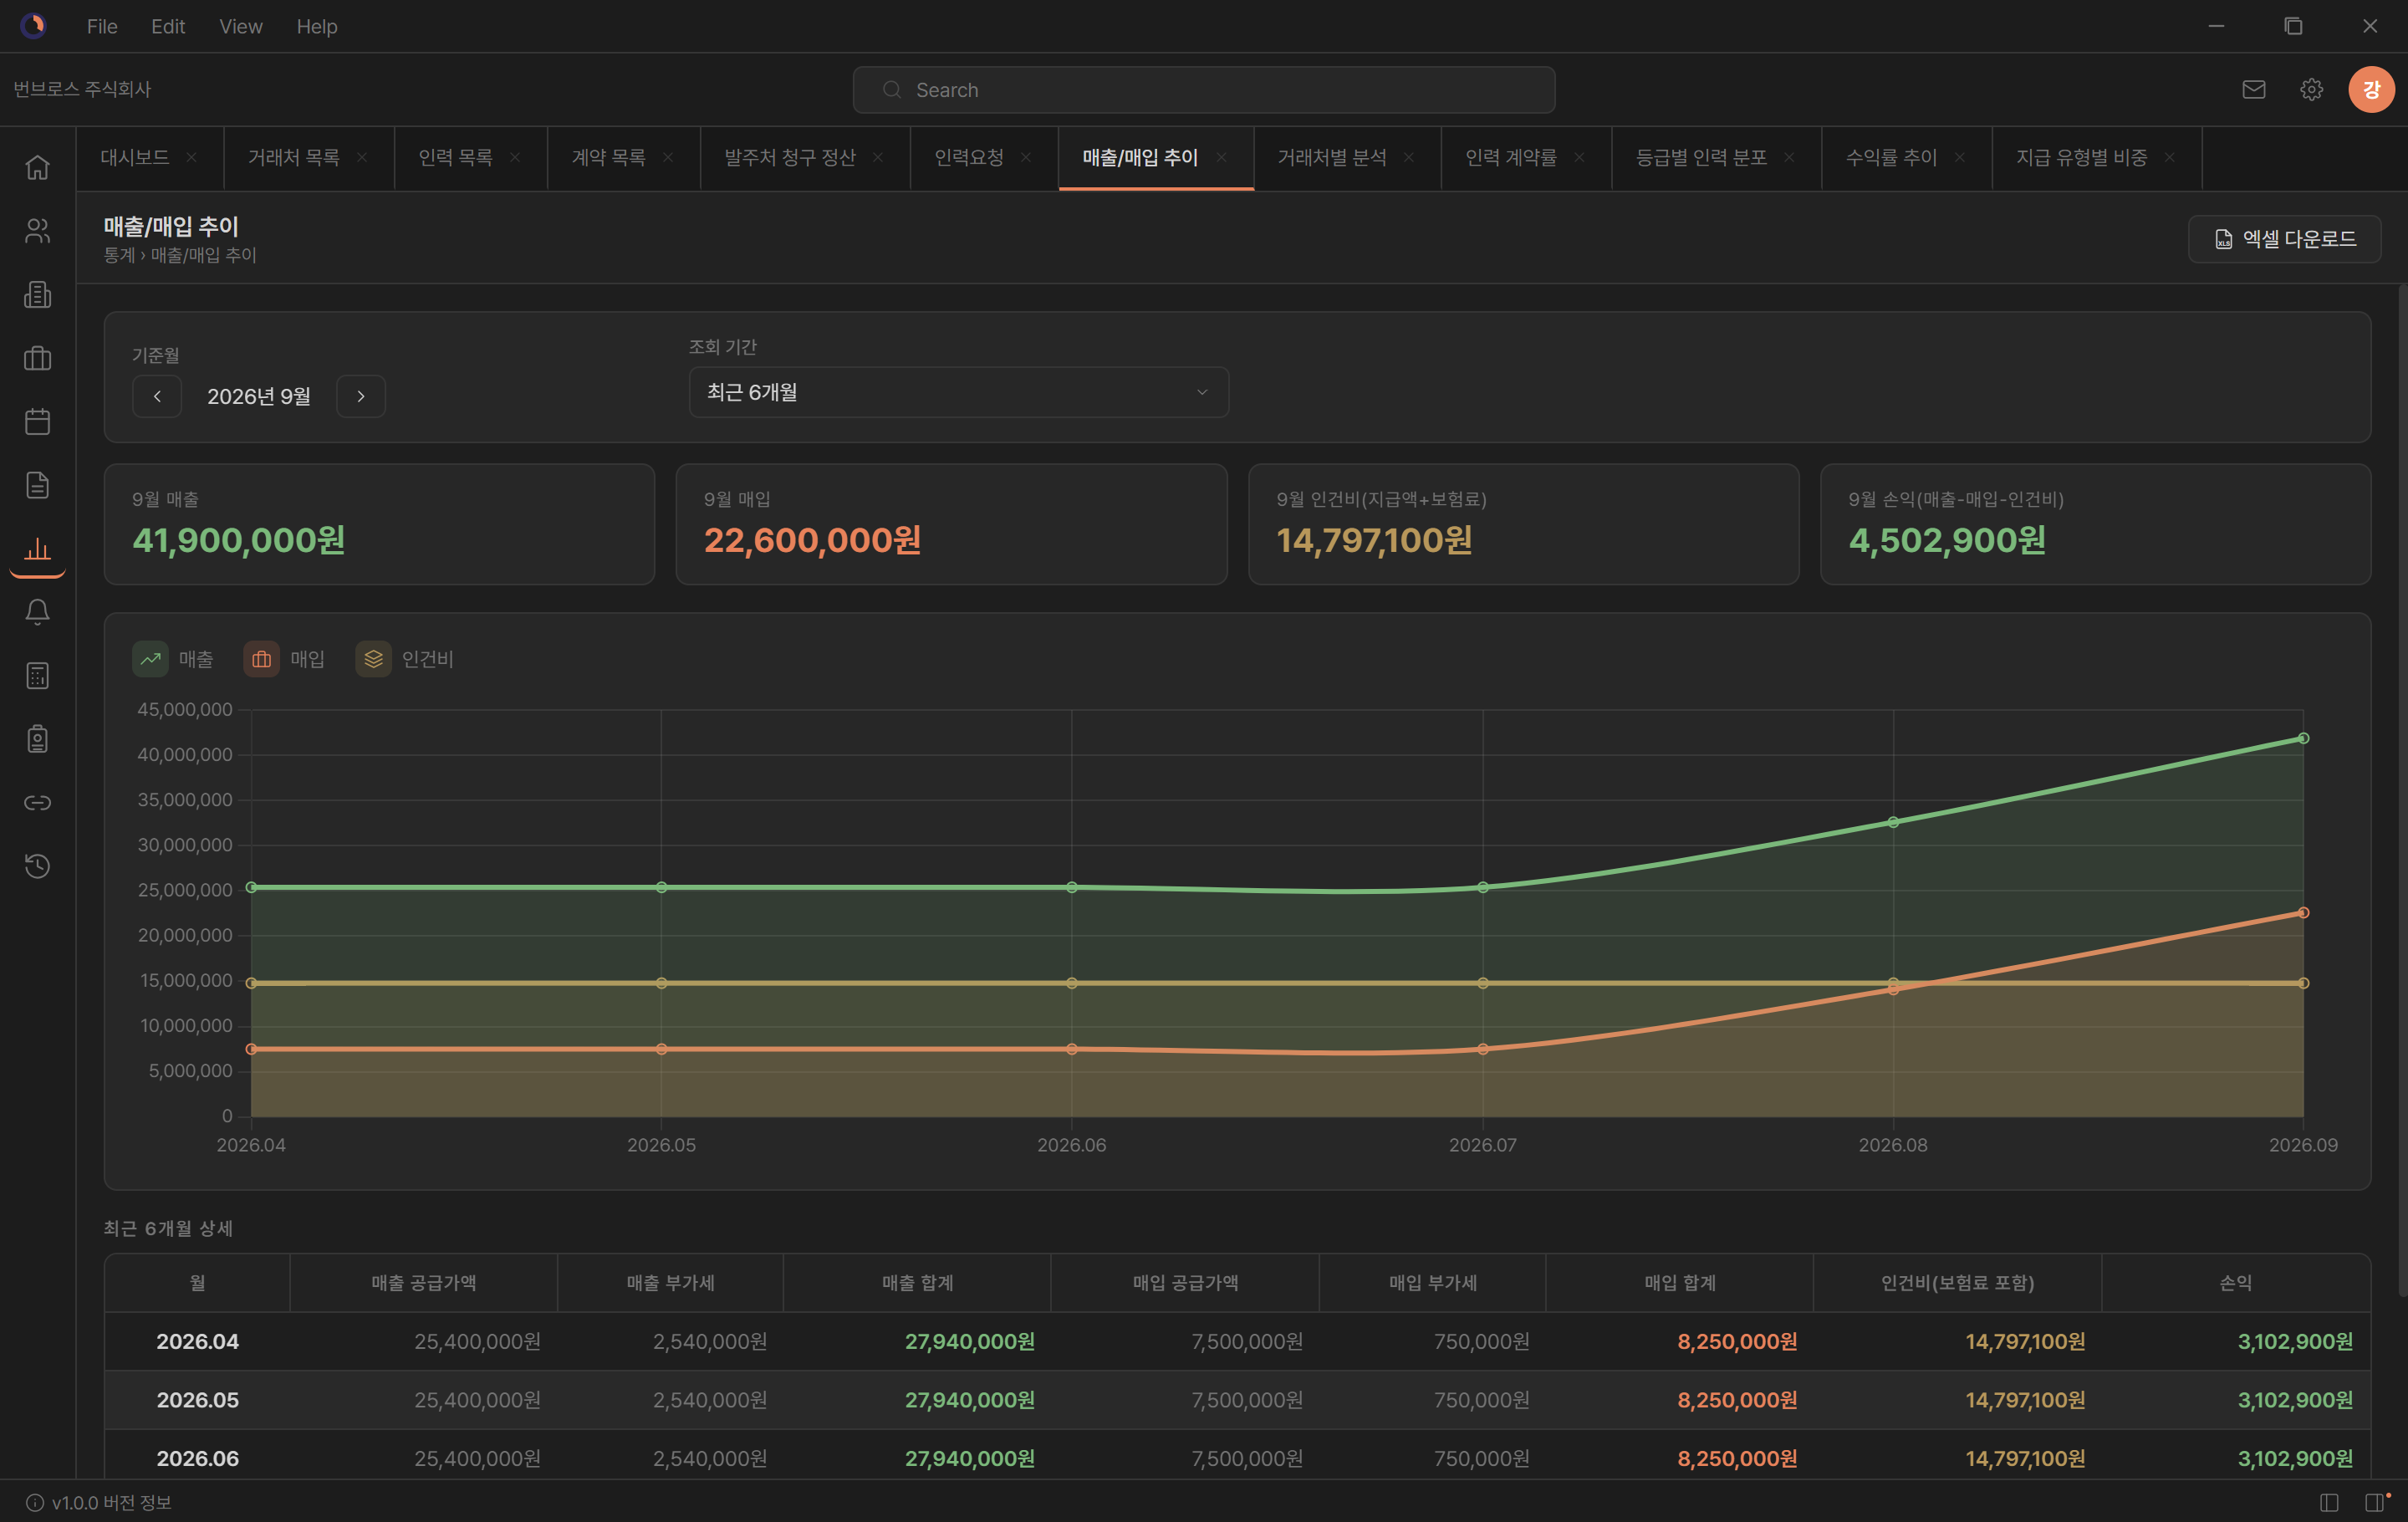2408x1522 pixels.
Task: Open the history clock sidebar icon
Action: tap(37, 866)
